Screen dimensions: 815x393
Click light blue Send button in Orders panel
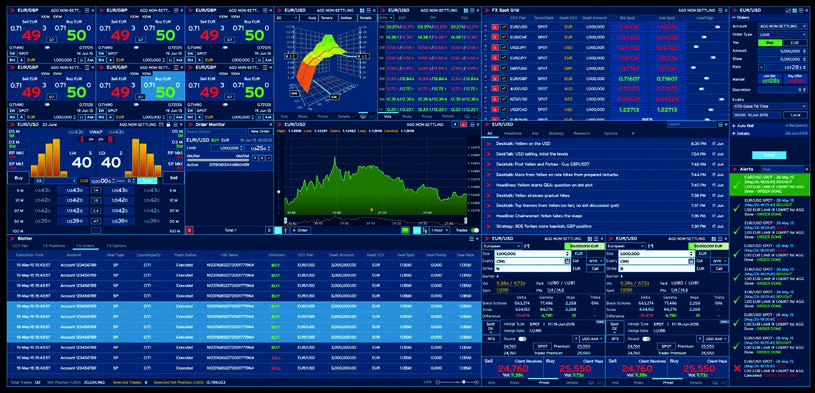point(769,155)
